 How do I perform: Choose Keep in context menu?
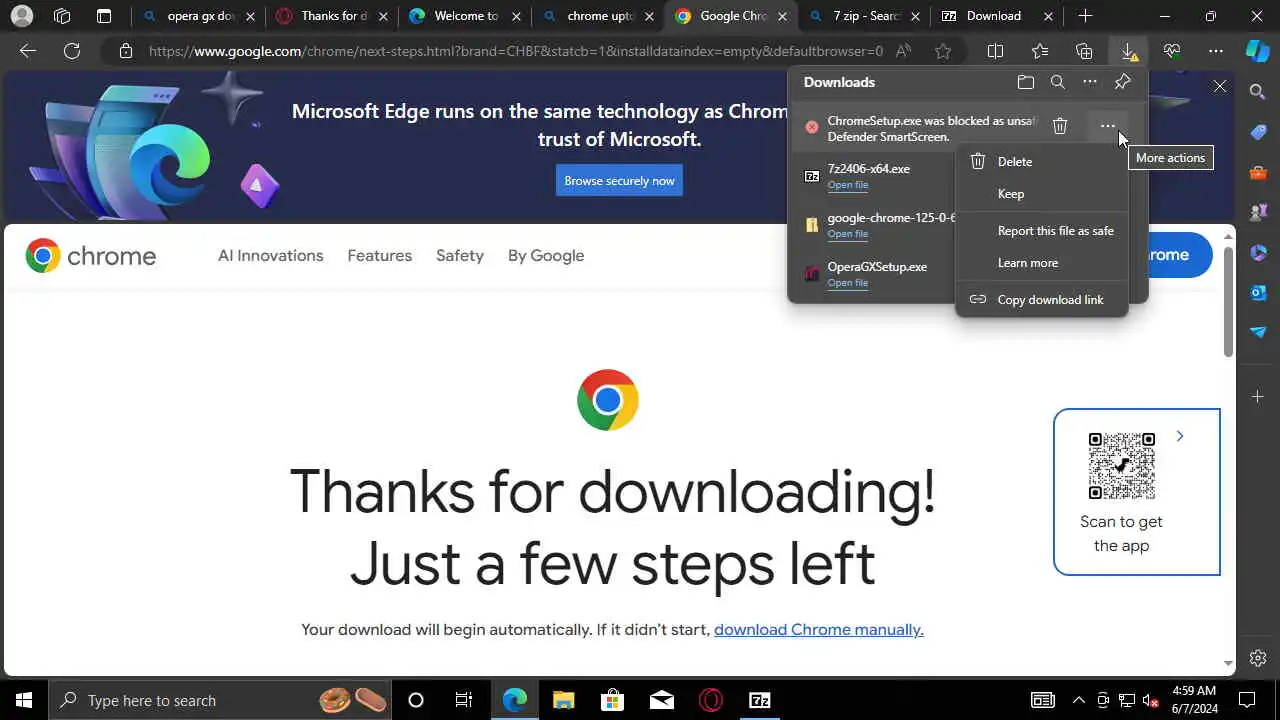click(1042, 194)
